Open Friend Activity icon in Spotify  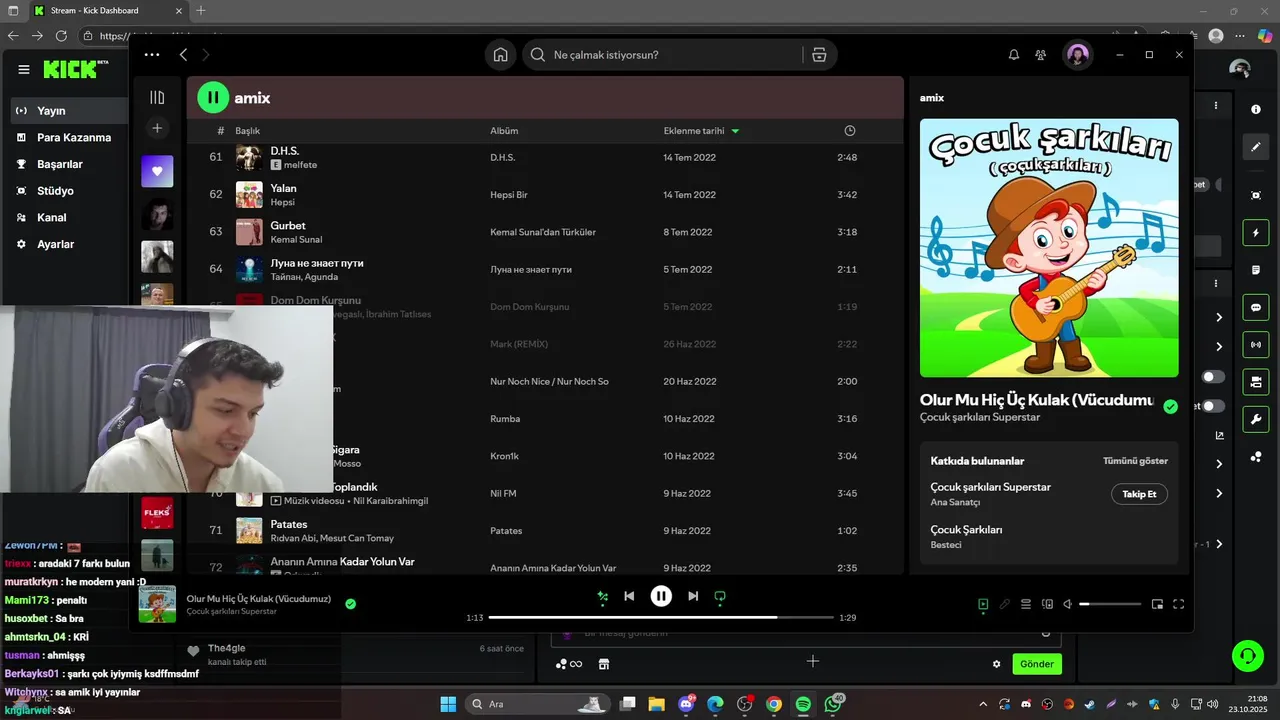pyautogui.click(x=1041, y=55)
